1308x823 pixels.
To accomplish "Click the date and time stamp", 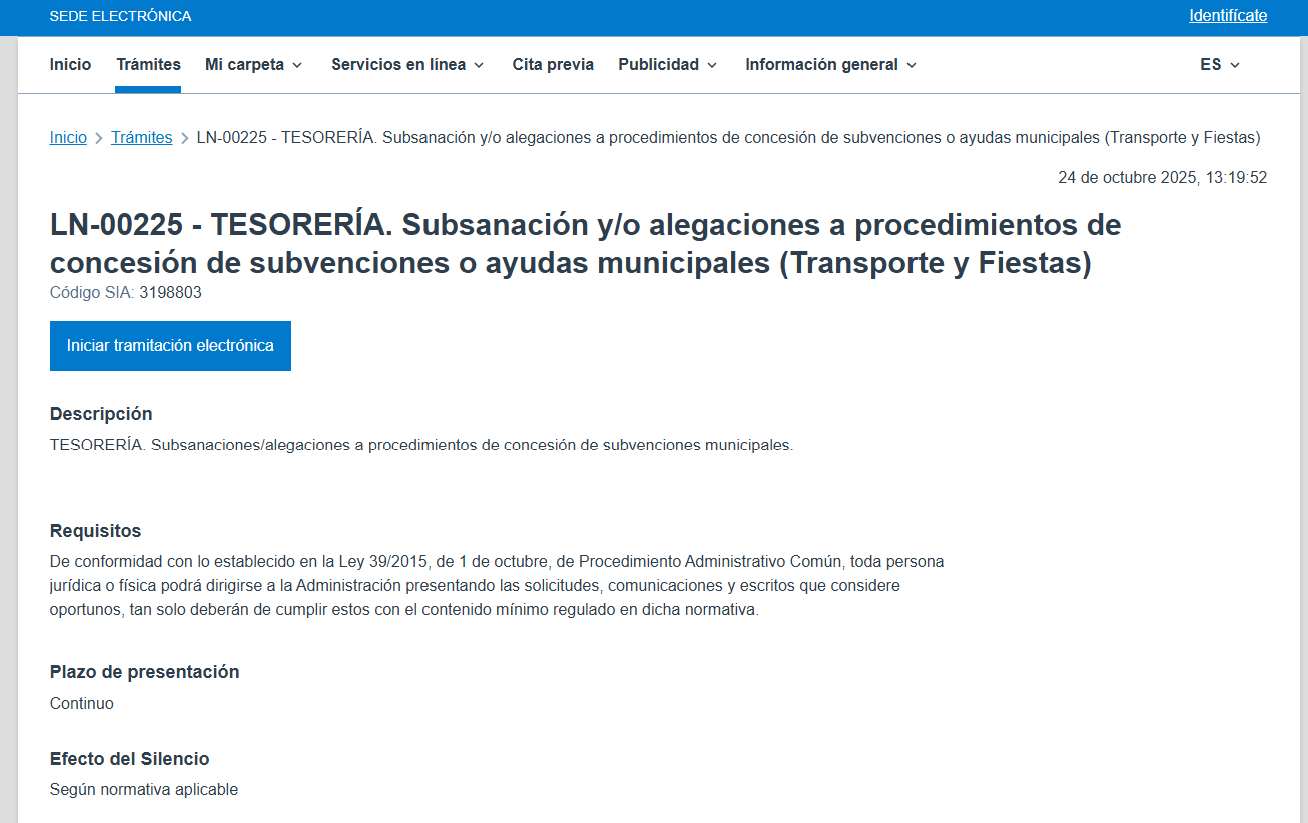I will (1162, 178).
